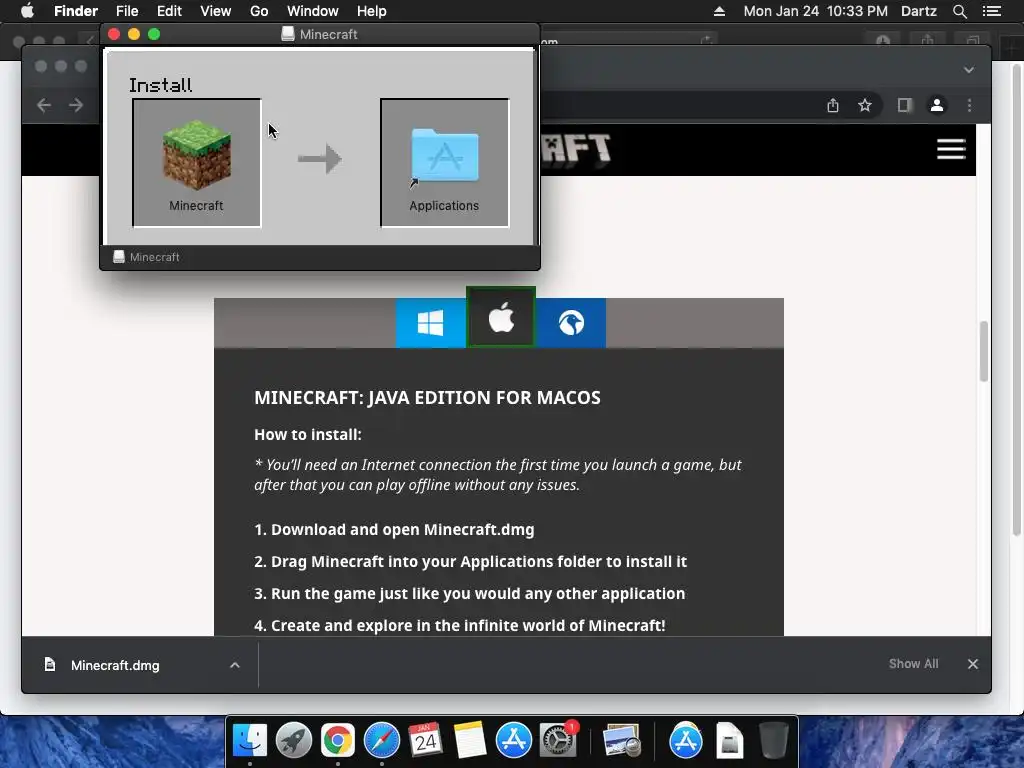
Task: Open the Chrome side panel icon
Action: [904, 105]
